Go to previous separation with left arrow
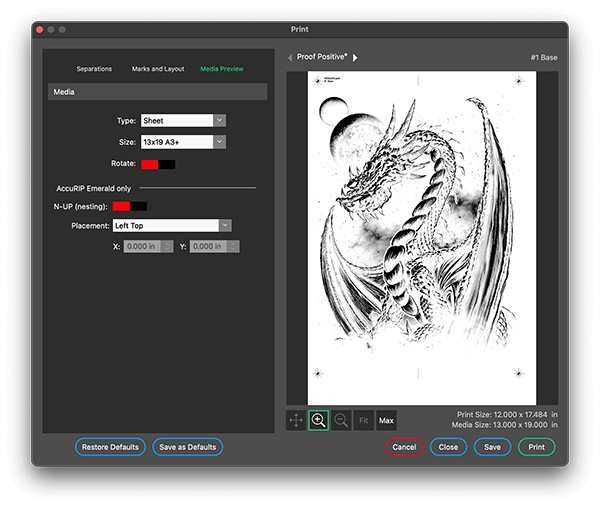This screenshot has width=600, height=508. tap(290, 57)
